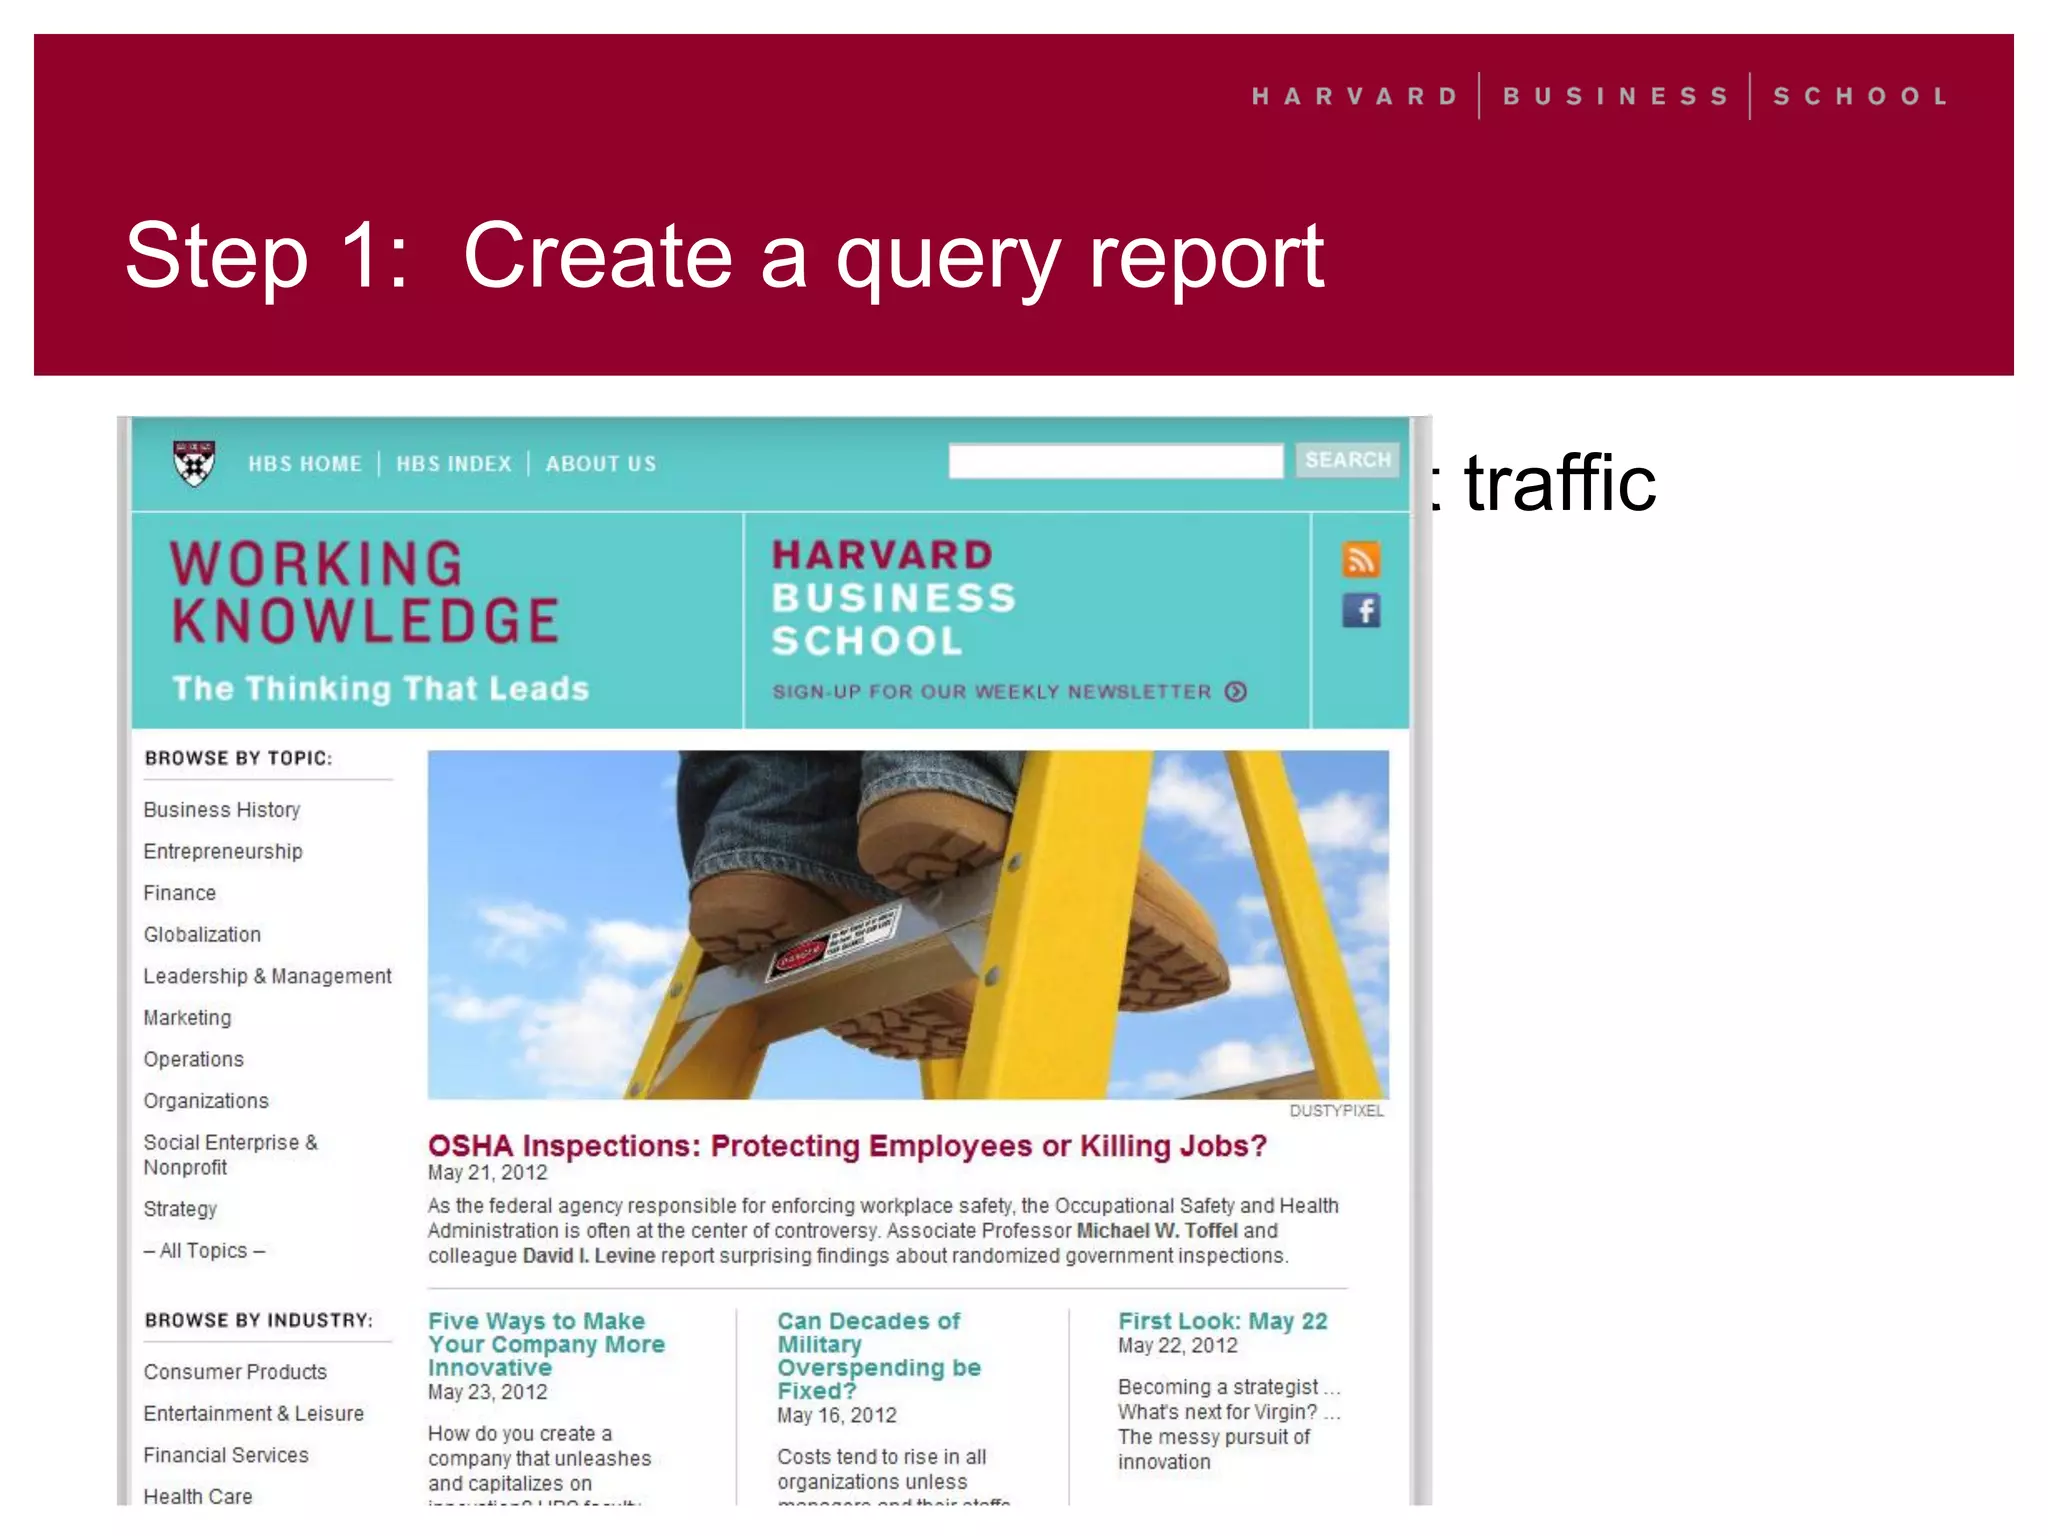Browse Social Enterprise & Nonprofit topic
This screenshot has width=2048, height=1536.
231,1155
